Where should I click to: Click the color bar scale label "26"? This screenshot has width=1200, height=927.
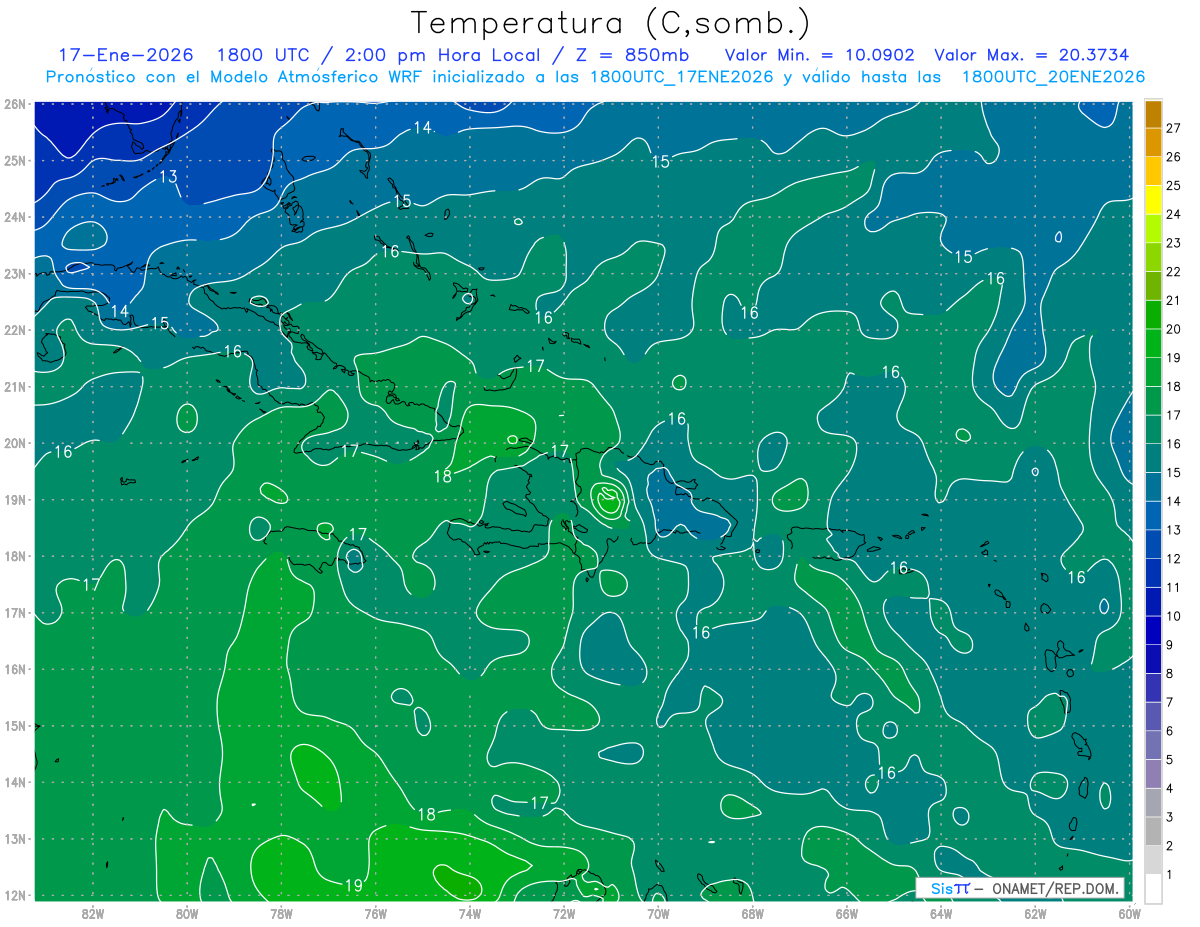pyautogui.click(x=1173, y=157)
